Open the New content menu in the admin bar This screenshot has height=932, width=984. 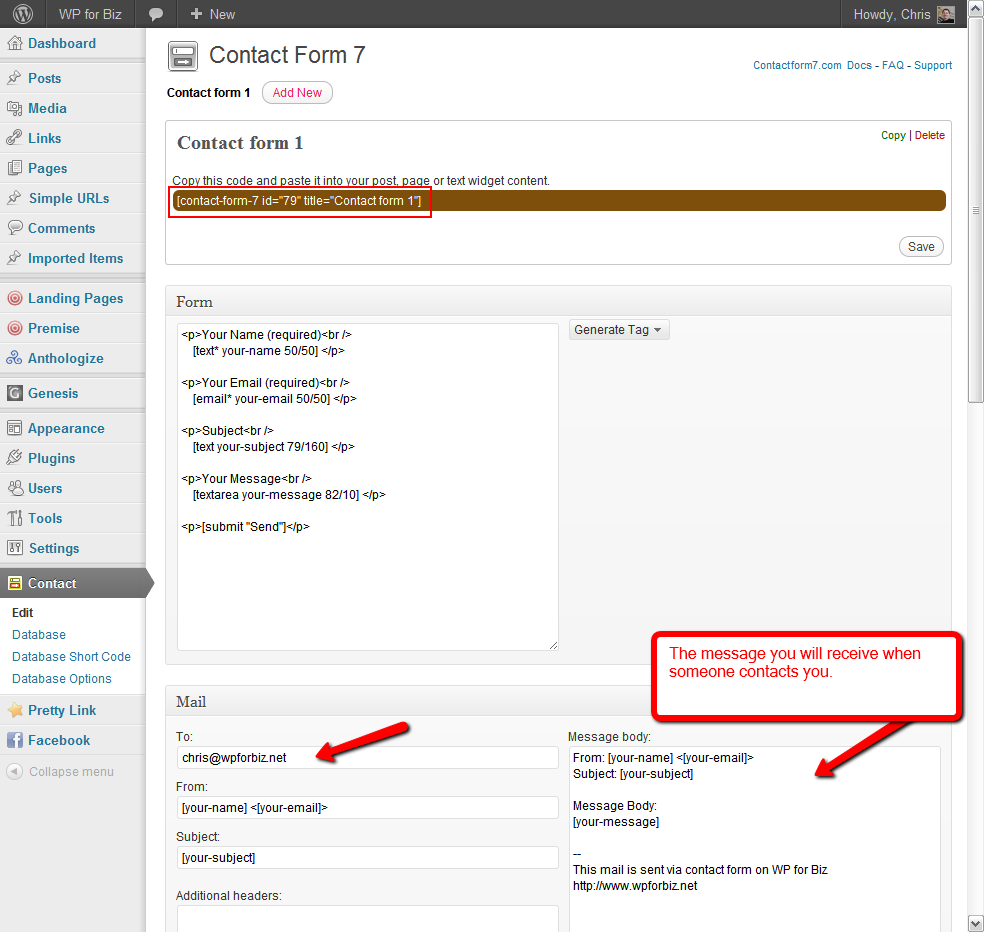coord(213,14)
